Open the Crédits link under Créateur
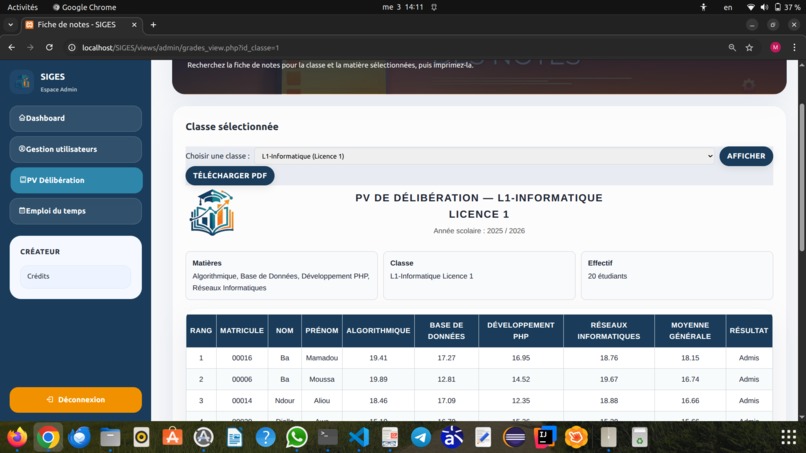Screen dimensions: 806x453 [x=76, y=276]
